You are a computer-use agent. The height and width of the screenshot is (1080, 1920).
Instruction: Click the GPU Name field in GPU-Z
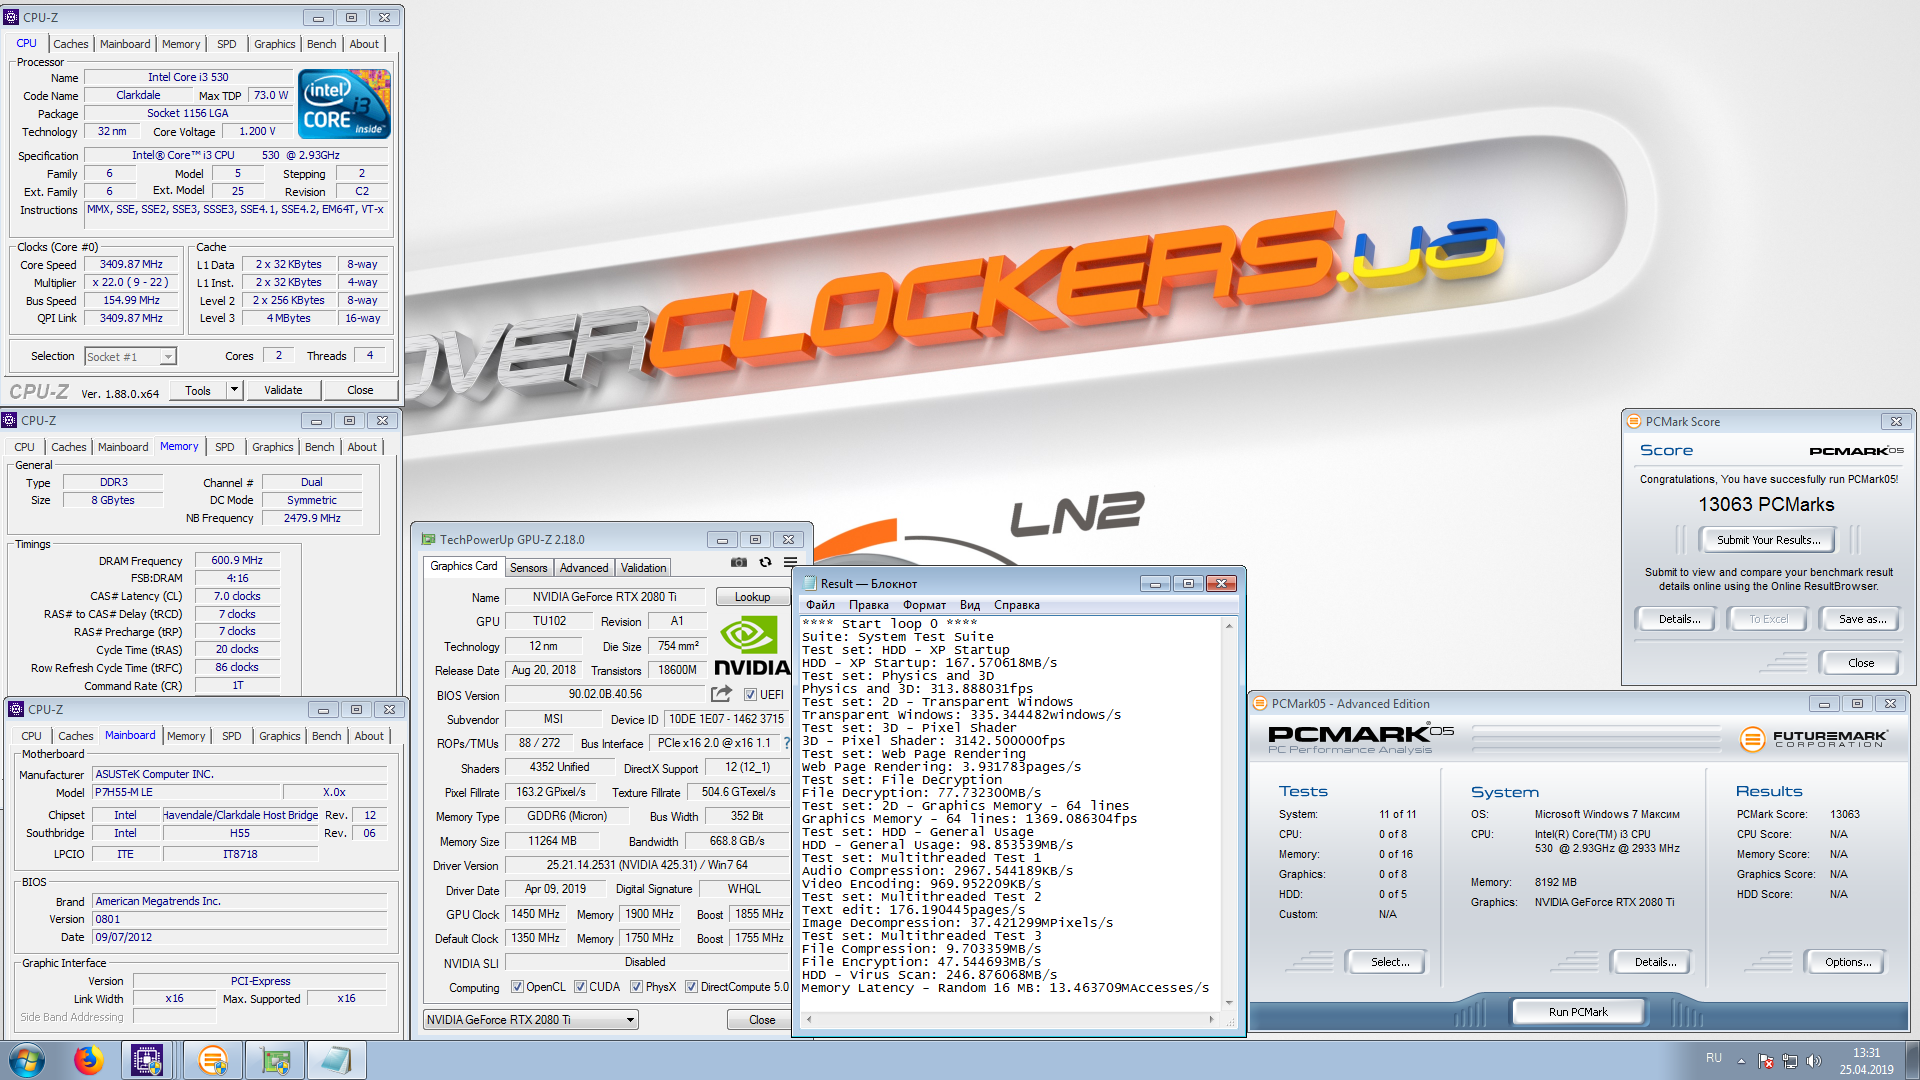tap(605, 597)
